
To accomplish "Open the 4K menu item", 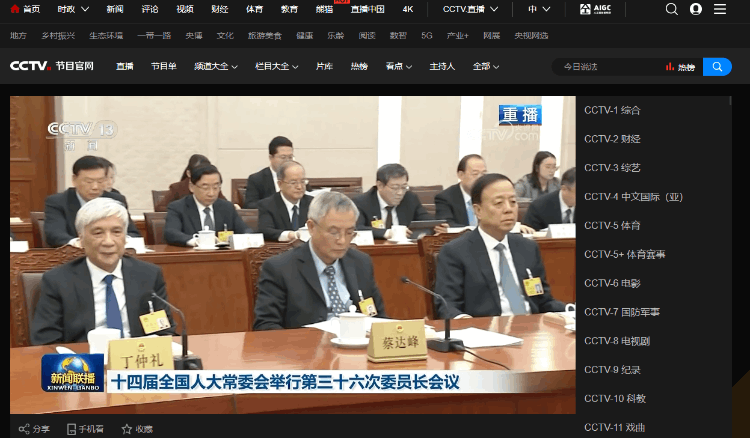I will coord(408,9).
